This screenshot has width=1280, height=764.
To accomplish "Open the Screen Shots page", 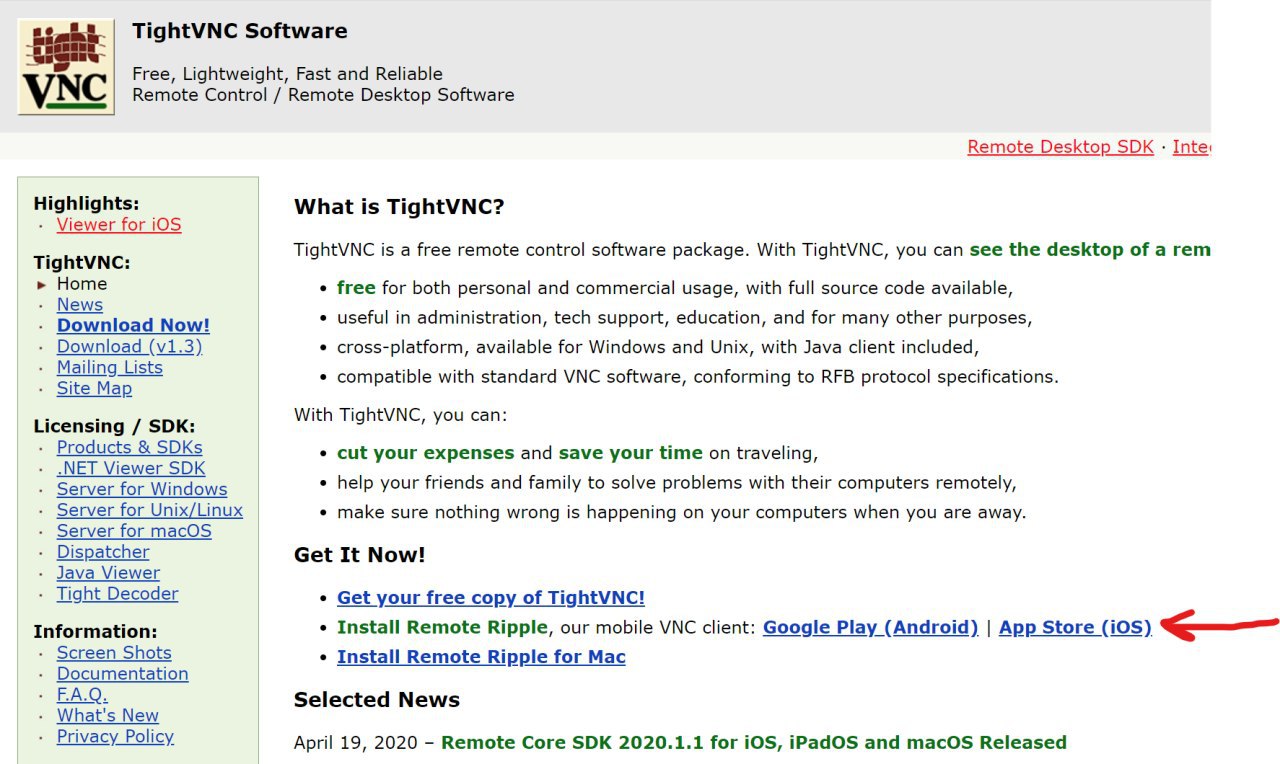I will (x=114, y=654).
